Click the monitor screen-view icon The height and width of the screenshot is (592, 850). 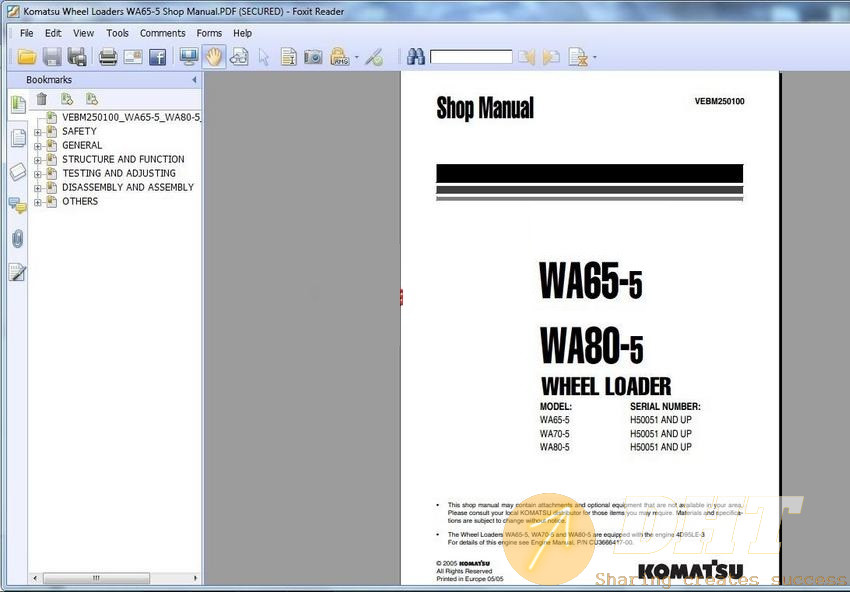(x=189, y=56)
